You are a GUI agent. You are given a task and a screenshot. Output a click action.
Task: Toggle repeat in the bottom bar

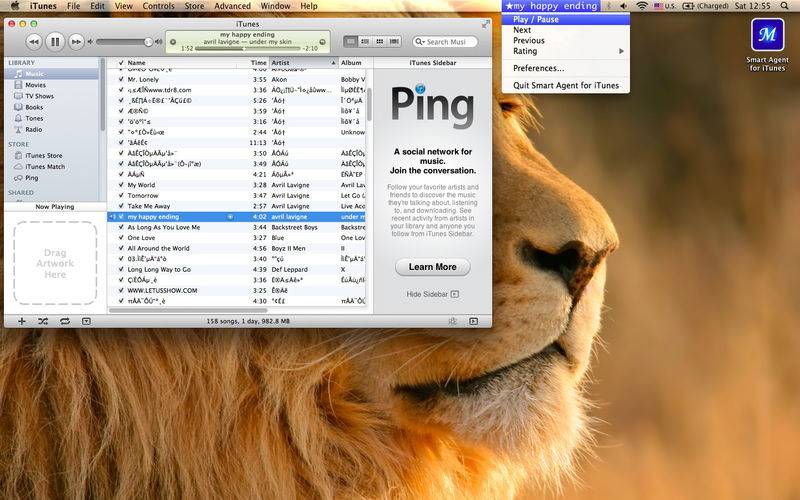(x=64, y=321)
